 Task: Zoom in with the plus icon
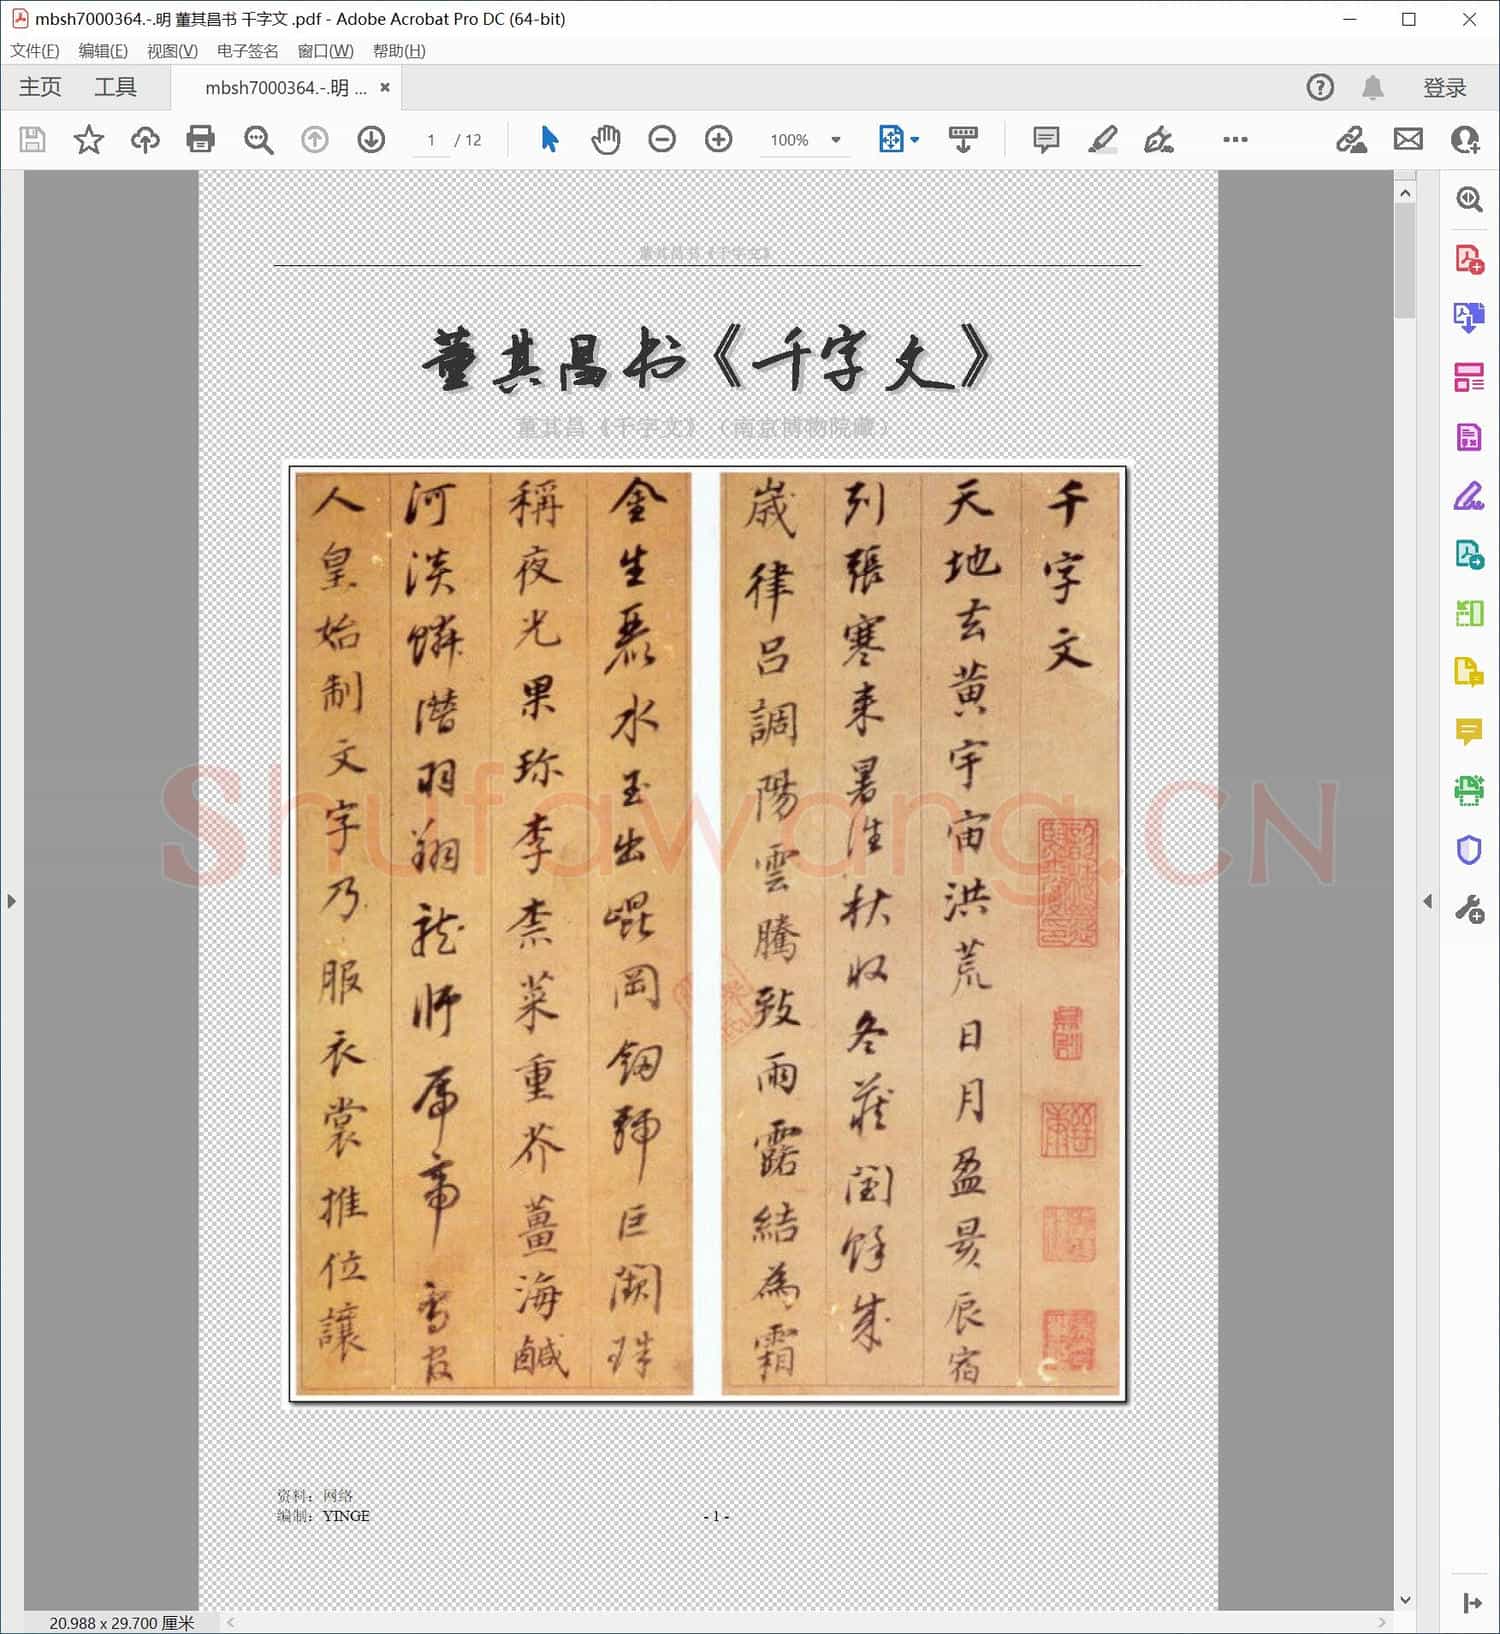(x=718, y=139)
